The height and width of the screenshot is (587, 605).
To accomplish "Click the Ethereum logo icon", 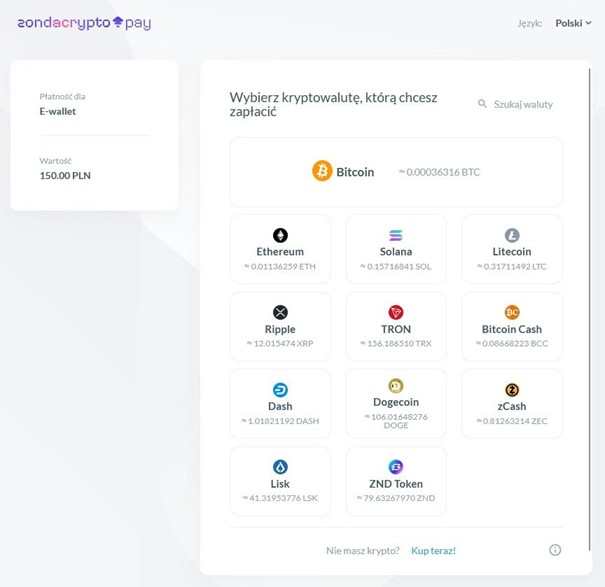I will (280, 236).
